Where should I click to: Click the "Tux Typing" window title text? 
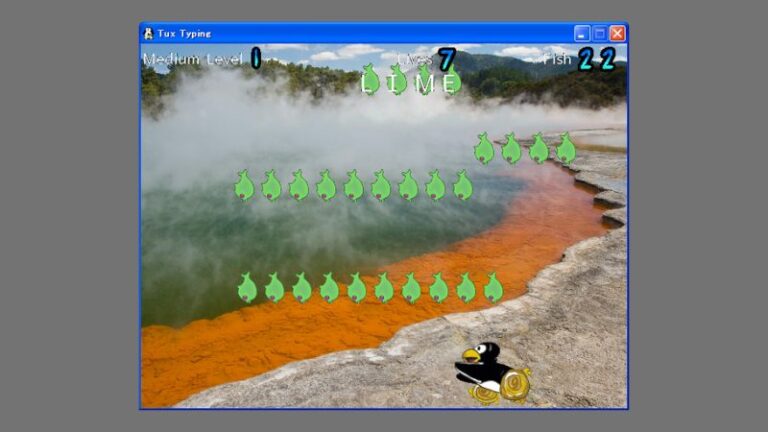[x=184, y=33]
